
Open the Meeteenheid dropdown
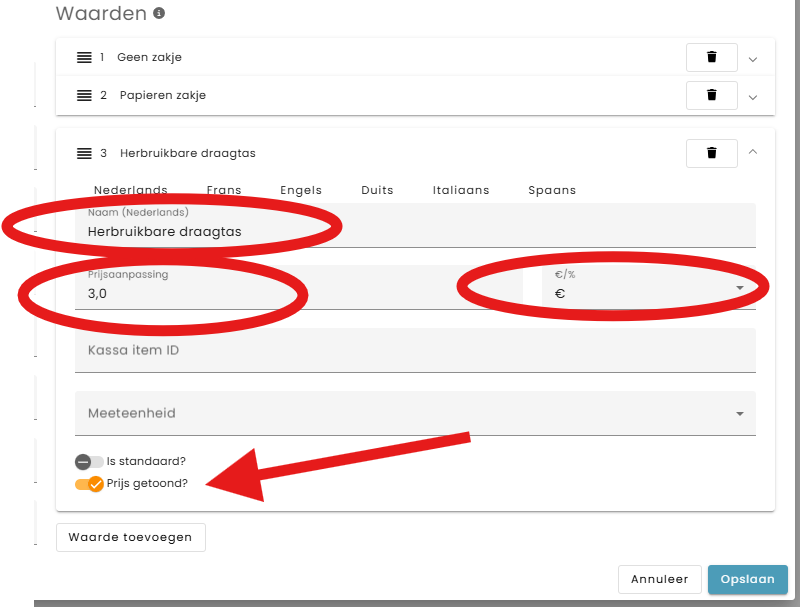click(415, 413)
